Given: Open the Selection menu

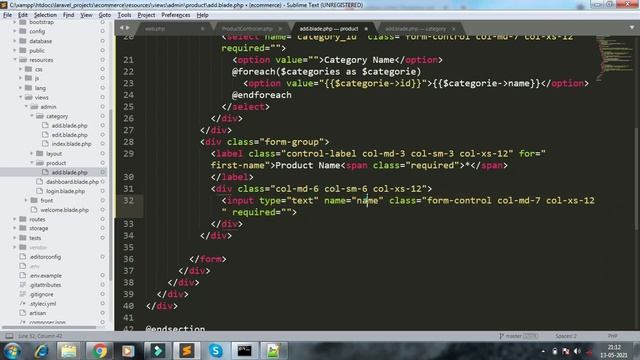Looking at the screenshot, I should (45, 15).
